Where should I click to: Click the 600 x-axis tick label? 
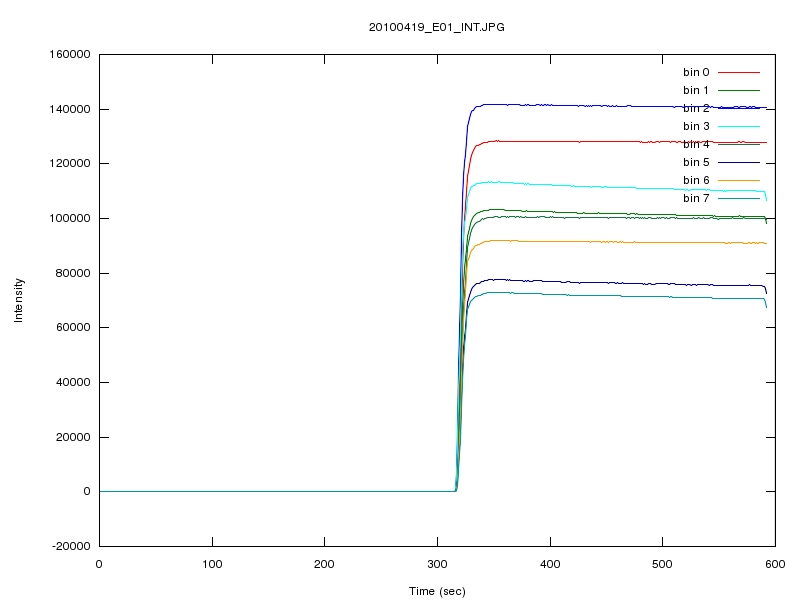(x=775, y=564)
